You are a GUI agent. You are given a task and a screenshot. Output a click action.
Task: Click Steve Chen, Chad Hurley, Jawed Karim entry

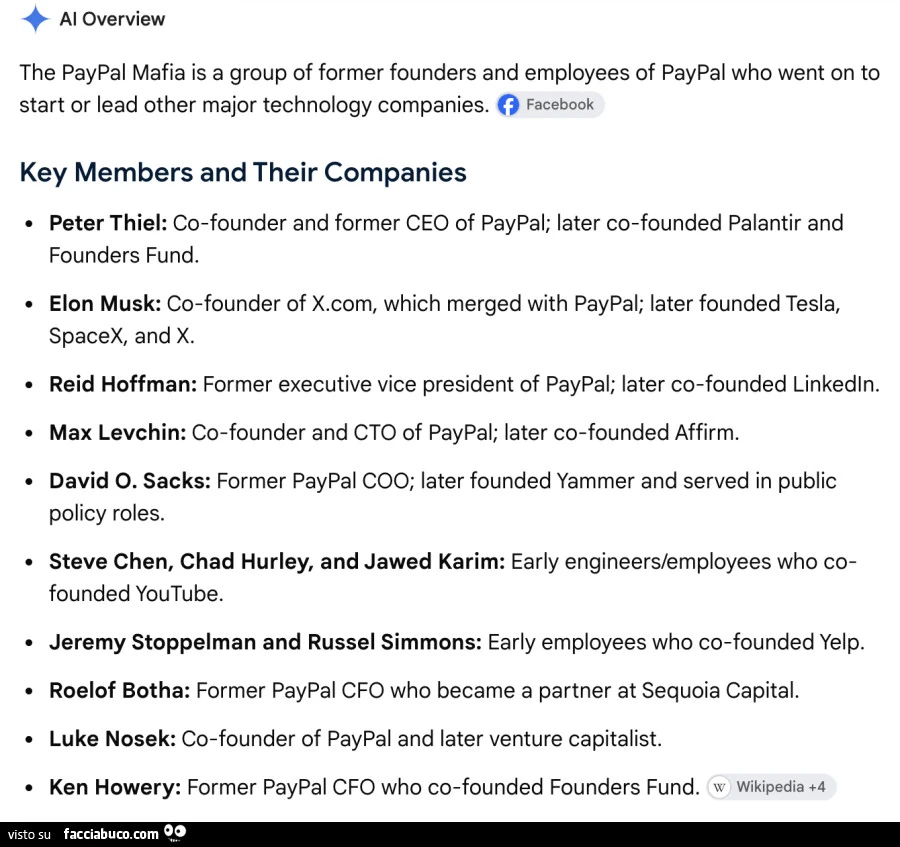point(277,561)
